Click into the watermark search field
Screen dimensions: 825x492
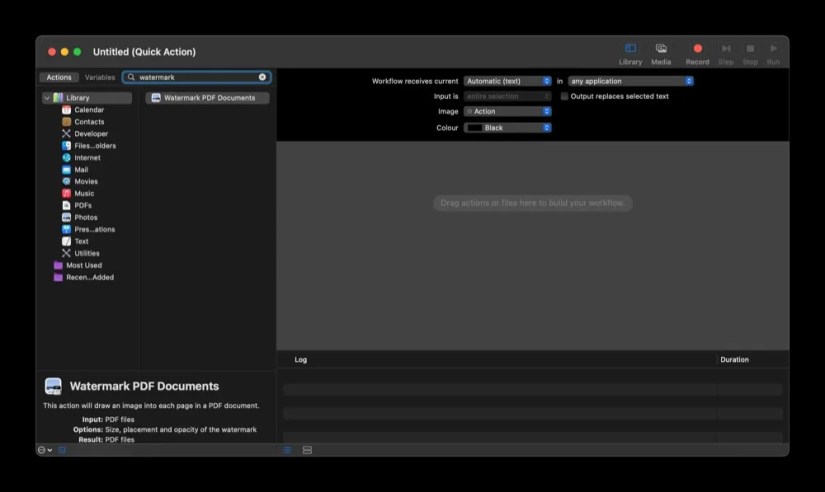tap(197, 77)
